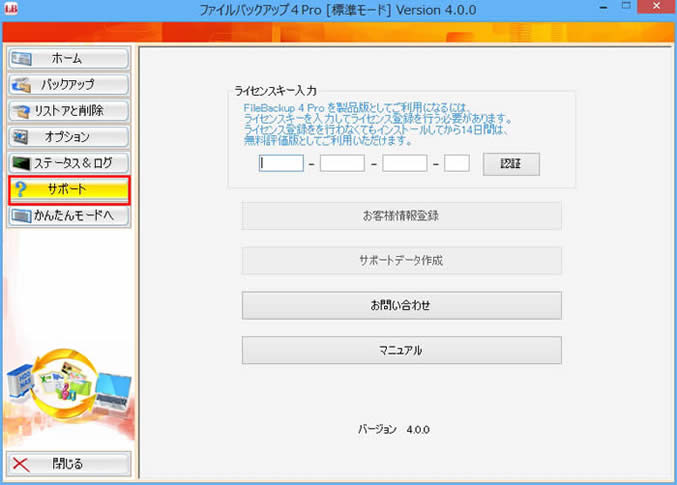Viewport: 677px width, 485px height.
Task: Select the highlighted サポート menu item
Action: (69, 190)
